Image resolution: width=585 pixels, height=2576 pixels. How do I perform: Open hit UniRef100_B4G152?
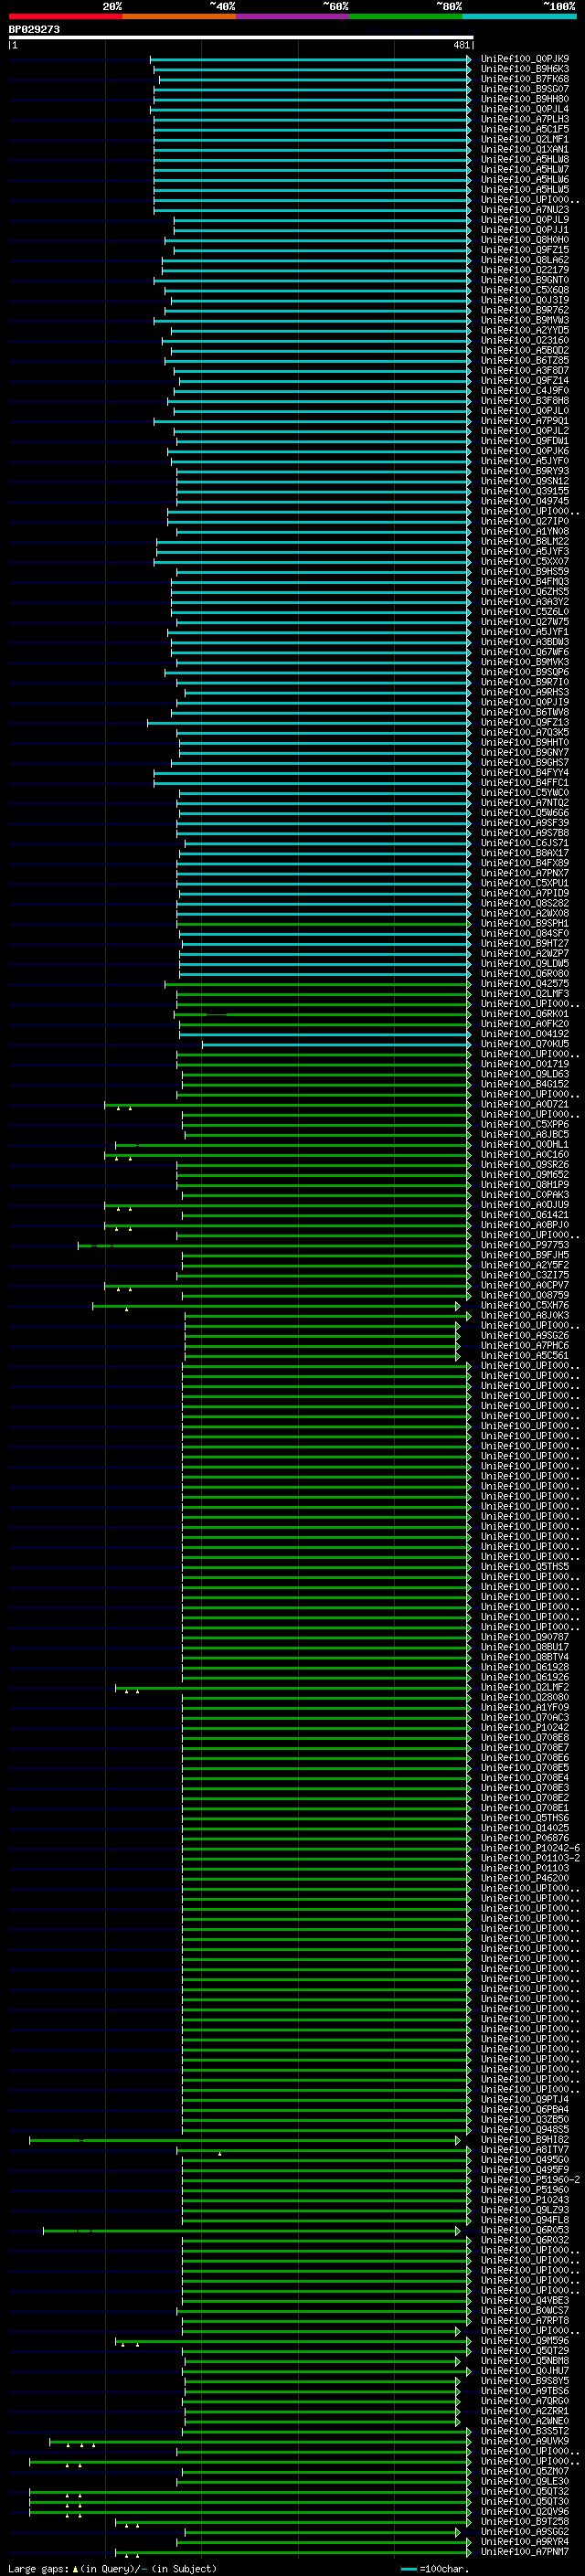(x=525, y=1084)
